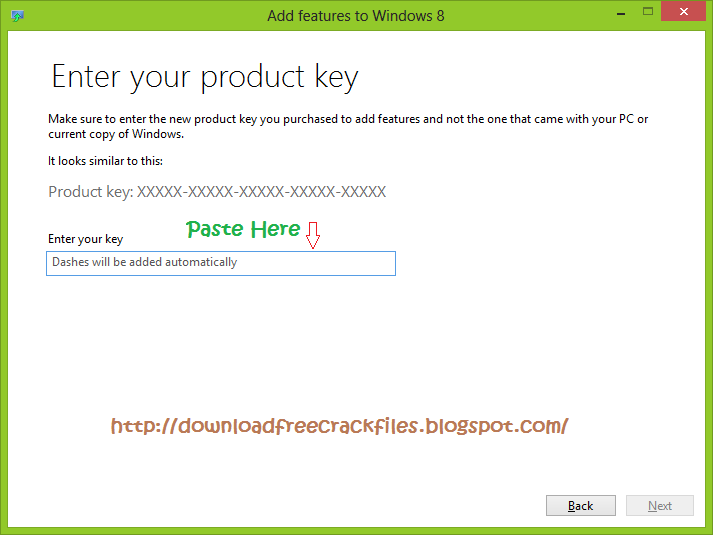The image size is (713, 535).
Task: Click the Make sure to enter instruction line
Action: coord(348,119)
